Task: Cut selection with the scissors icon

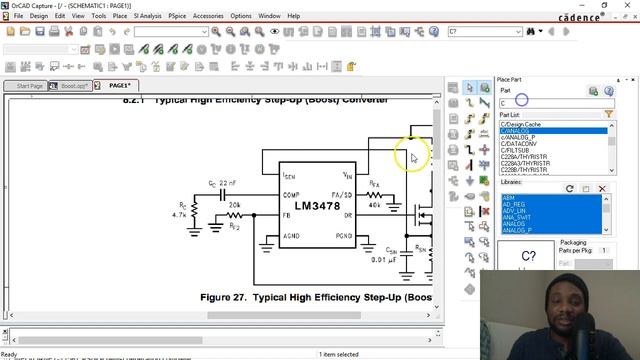Action: point(69,31)
